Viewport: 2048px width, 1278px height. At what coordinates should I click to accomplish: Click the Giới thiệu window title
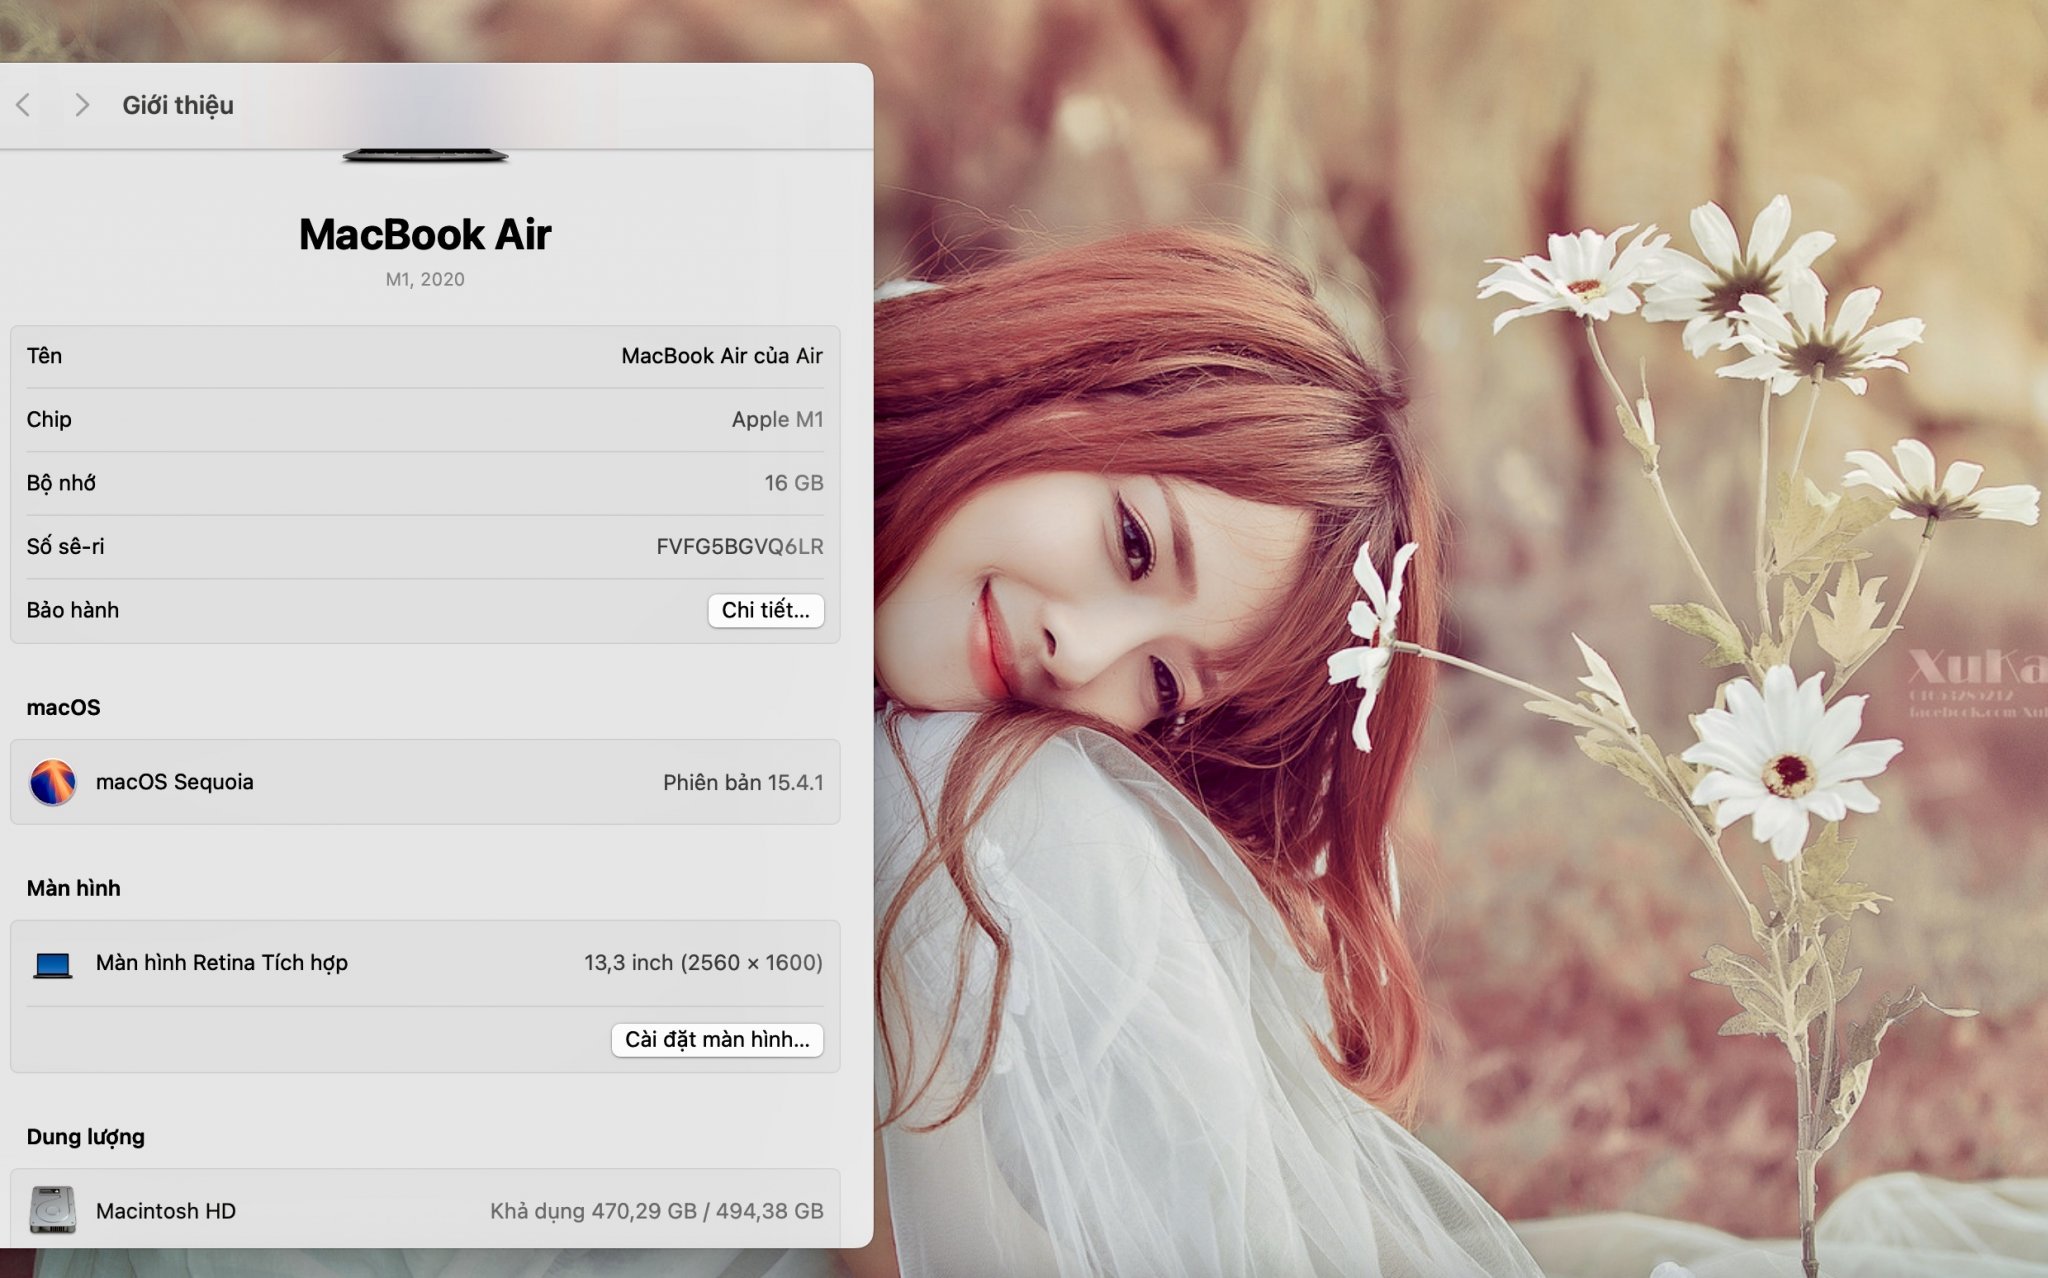178,105
